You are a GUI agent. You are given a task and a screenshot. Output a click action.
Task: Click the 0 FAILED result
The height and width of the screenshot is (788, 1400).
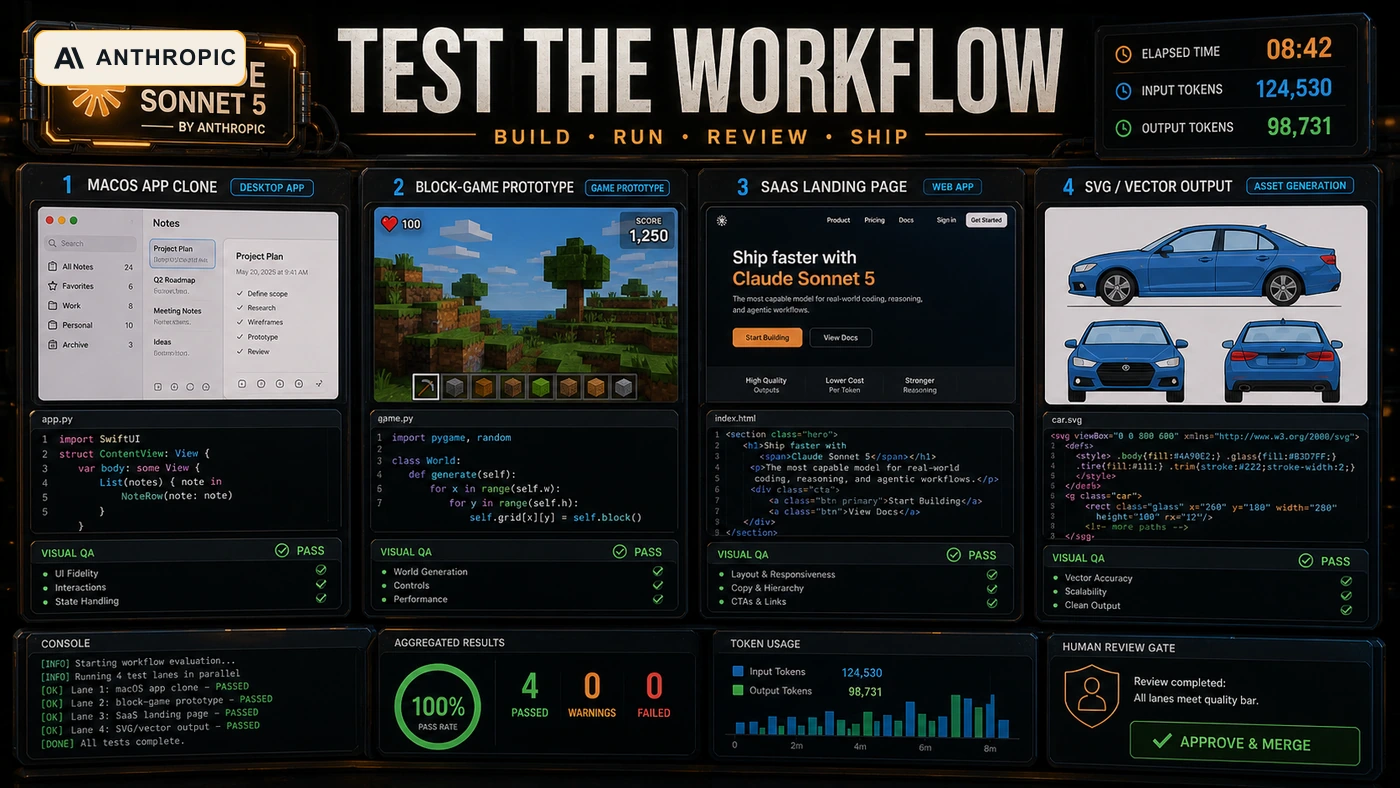654,694
